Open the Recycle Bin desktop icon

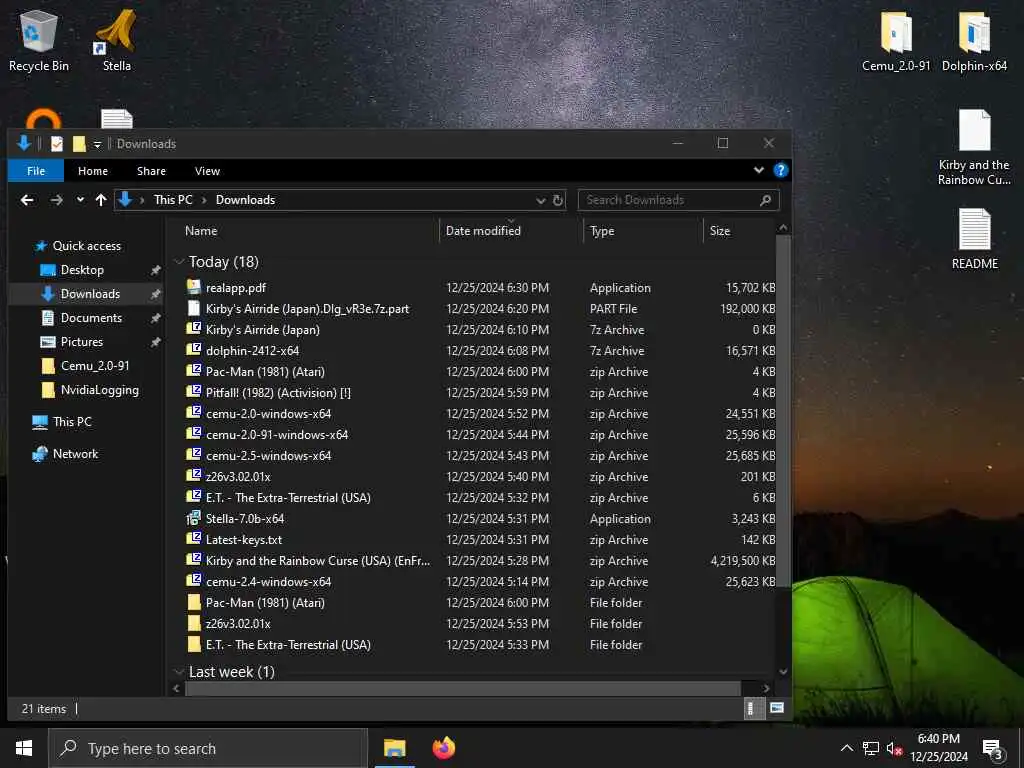coord(39,40)
